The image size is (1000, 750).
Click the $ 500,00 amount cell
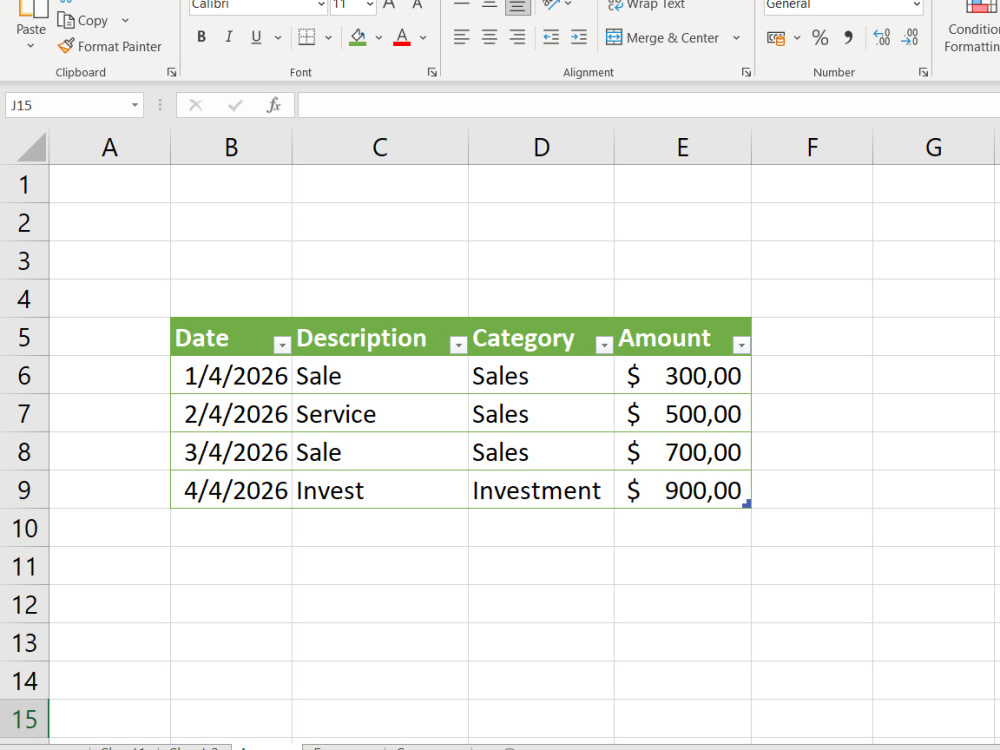coord(682,414)
